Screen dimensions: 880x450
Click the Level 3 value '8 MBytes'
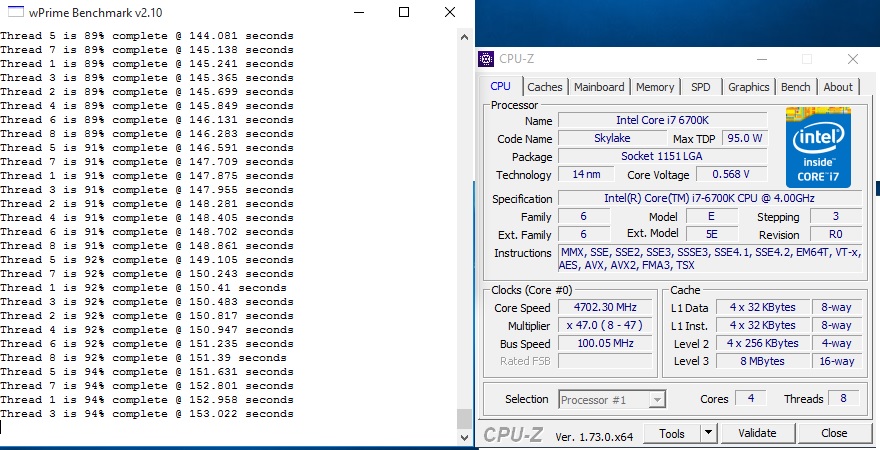(x=763, y=361)
